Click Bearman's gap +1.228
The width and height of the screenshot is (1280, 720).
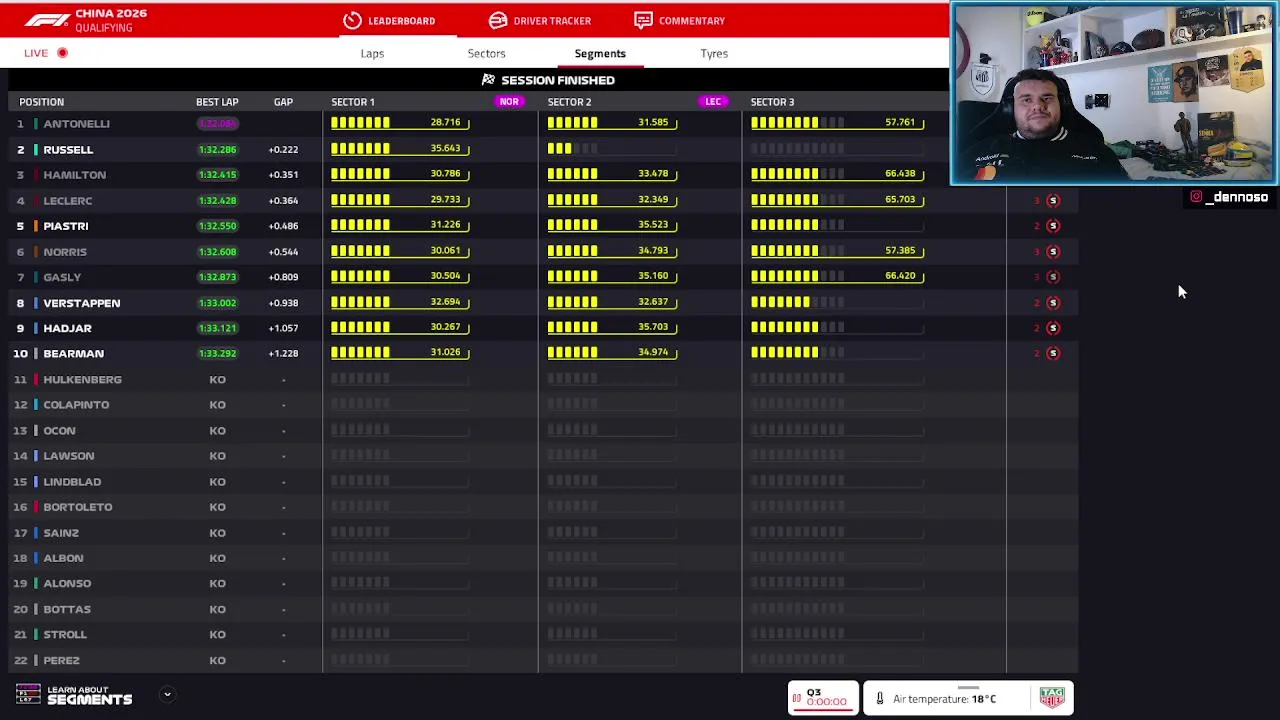[x=283, y=353]
